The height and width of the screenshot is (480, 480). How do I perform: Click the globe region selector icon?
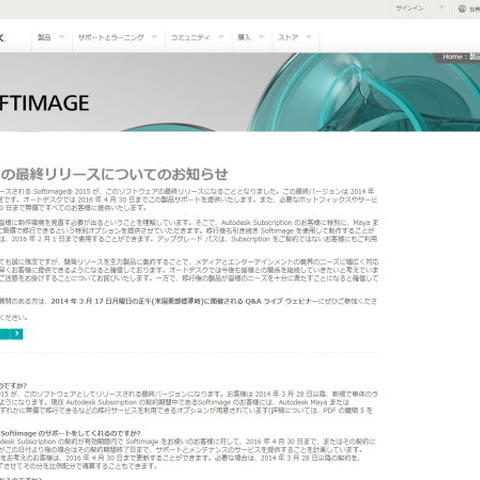[x=462, y=9]
